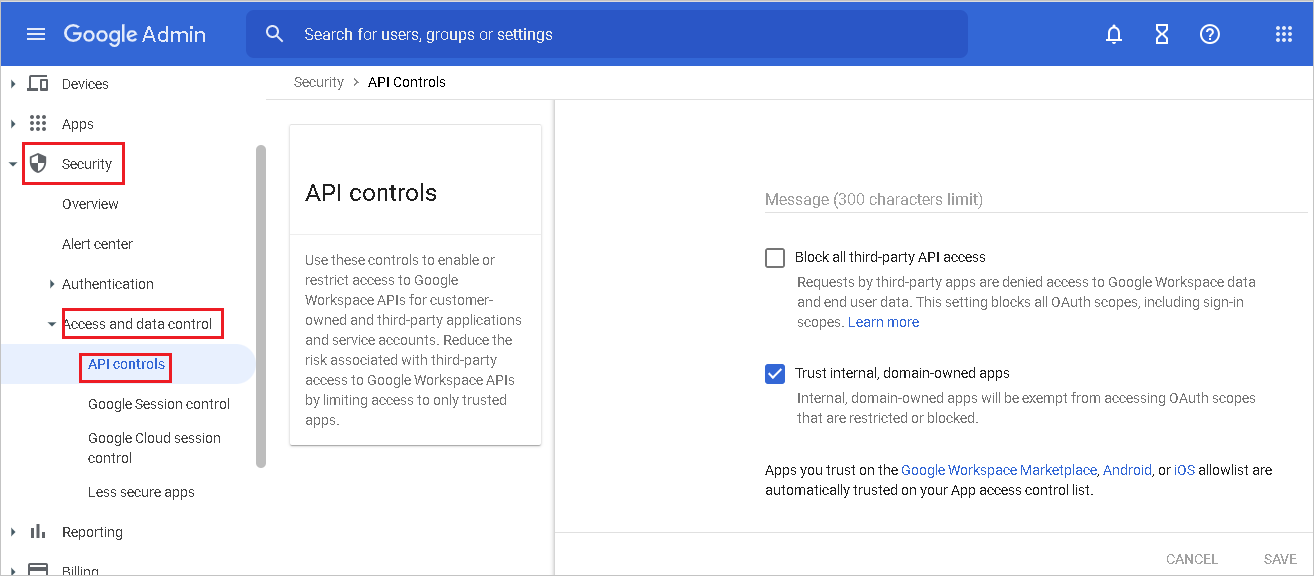Uncheck Trust internal, domain-owned apps
This screenshot has height=576, width=1314.
point(775,374)
